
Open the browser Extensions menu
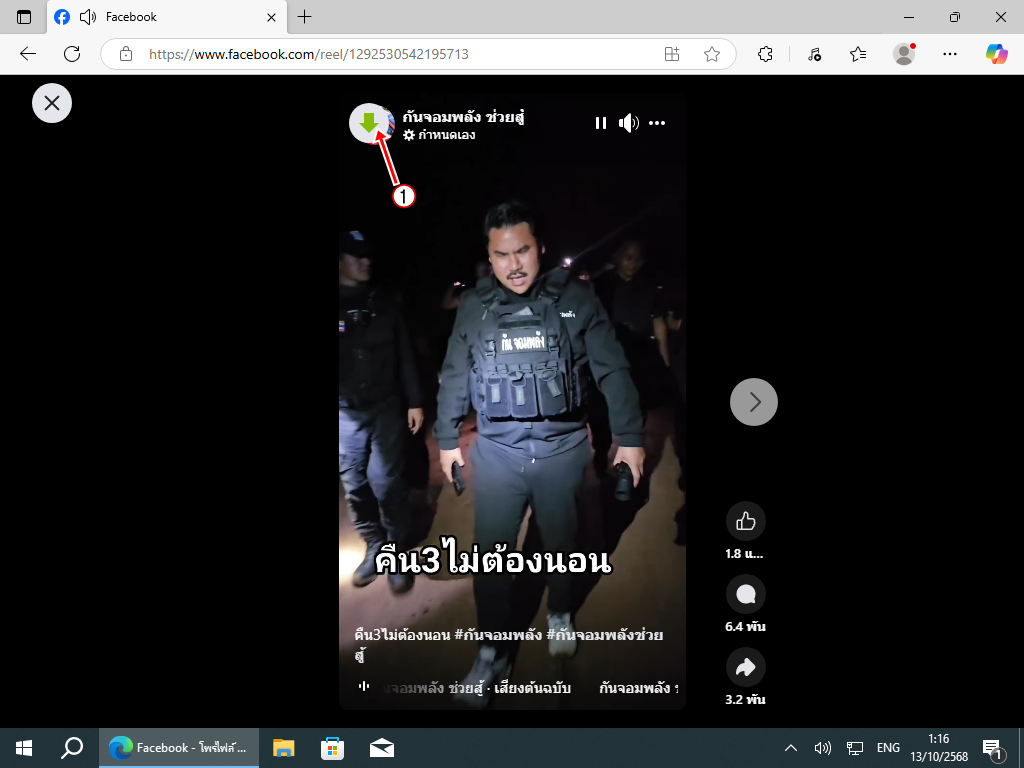click(766, 54)
